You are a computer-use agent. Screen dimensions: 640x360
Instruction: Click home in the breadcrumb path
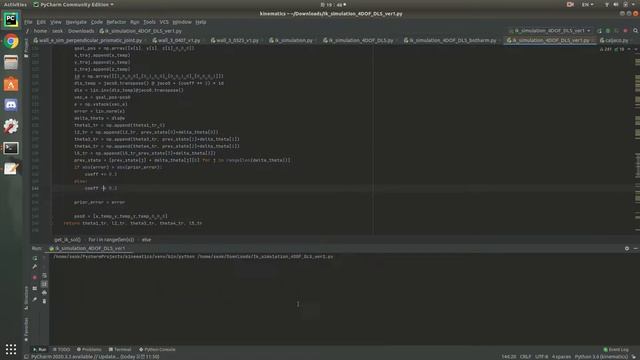click(x=40, y=31)
